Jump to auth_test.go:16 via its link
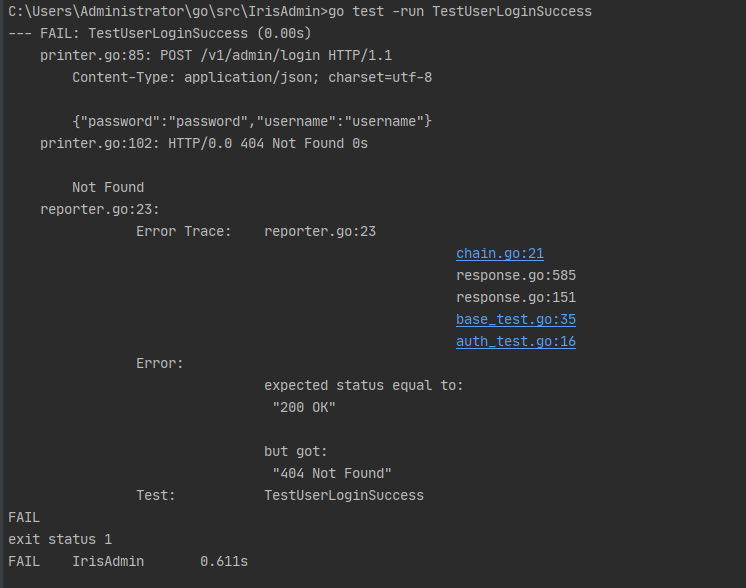746x588 pixels. point(515,342)
